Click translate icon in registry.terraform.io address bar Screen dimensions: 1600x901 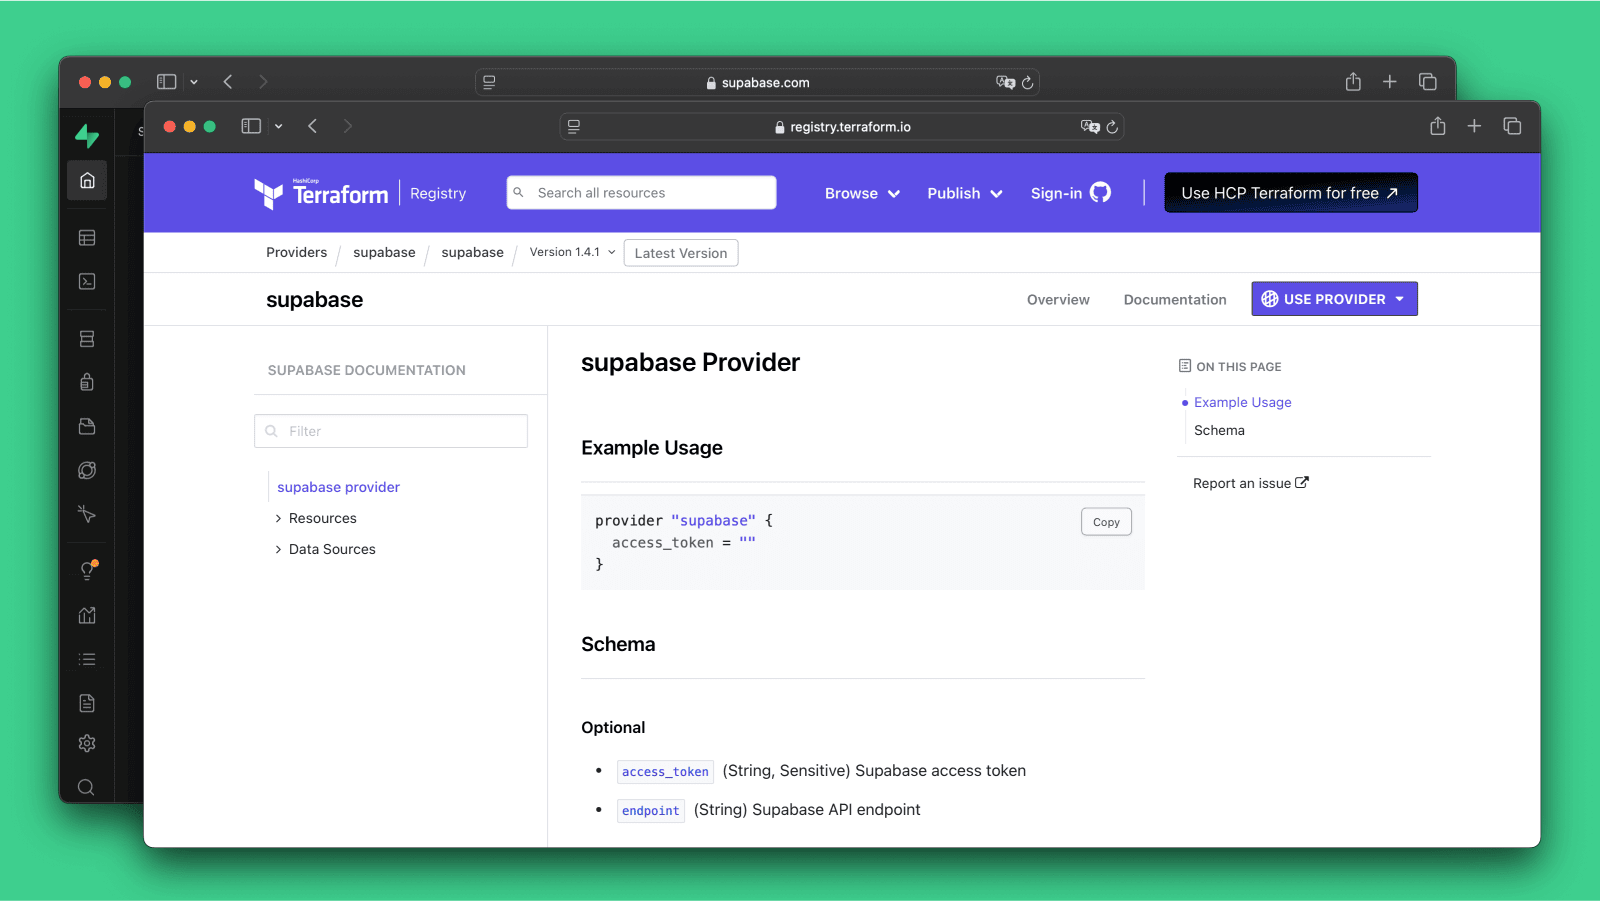[x=1090, y=127]
